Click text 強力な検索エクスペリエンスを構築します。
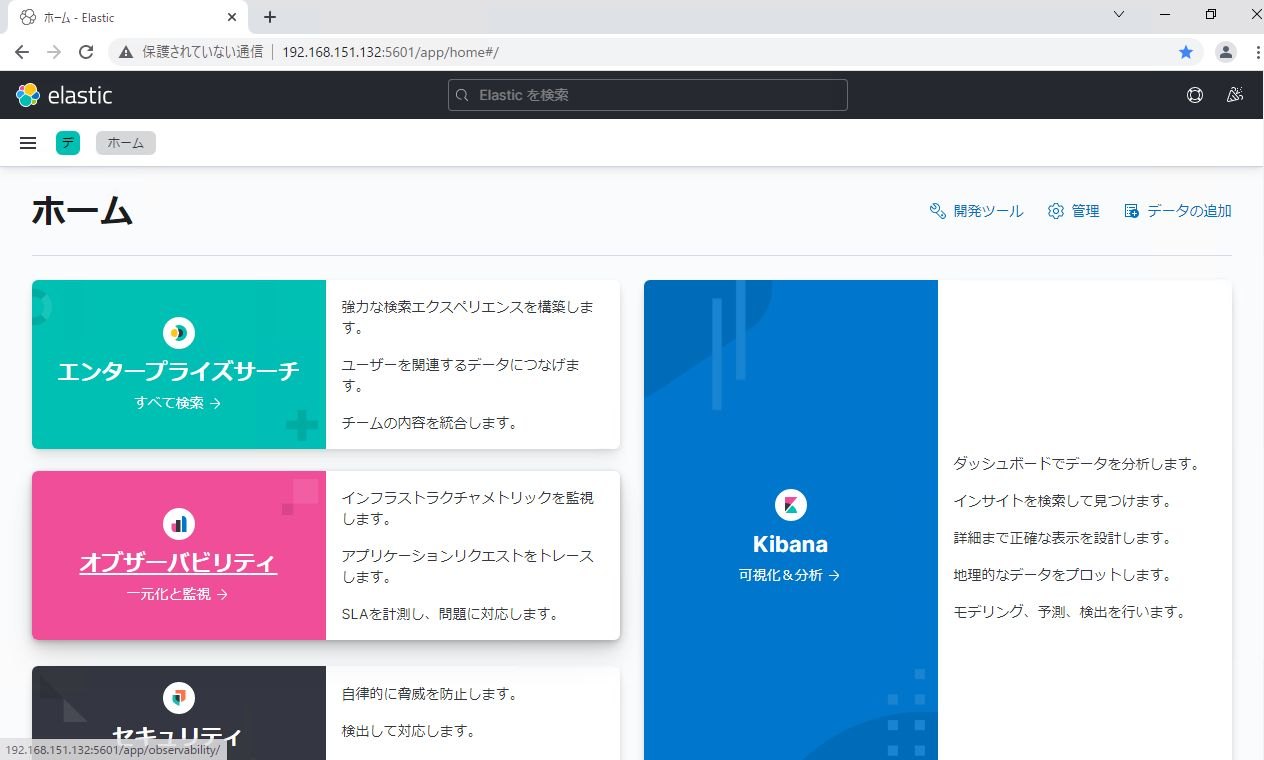 pyautogui.click(x=468, y=317)
